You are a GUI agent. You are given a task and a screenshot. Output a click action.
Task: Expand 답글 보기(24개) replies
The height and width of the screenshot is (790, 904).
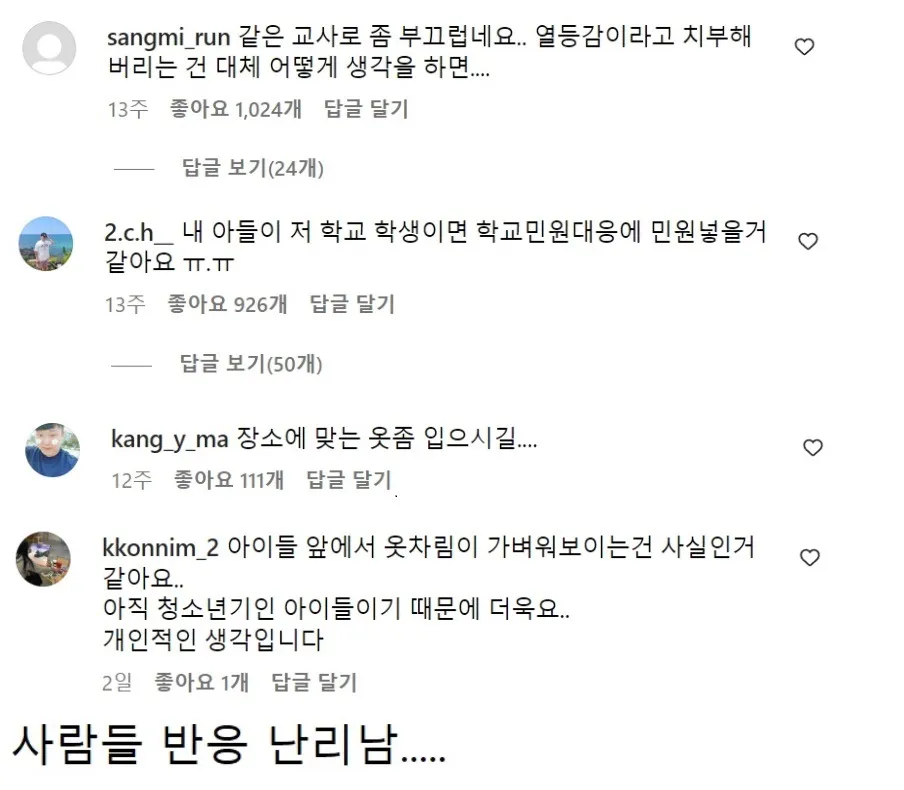coord(253,168)
